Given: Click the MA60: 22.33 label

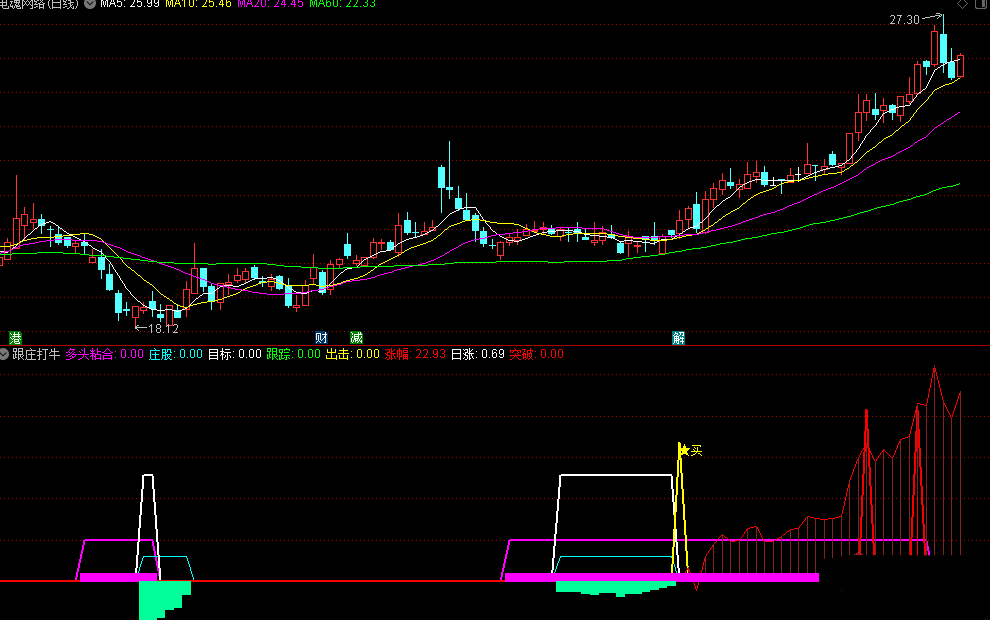Looking at the screenshot, I should (342, 4).
